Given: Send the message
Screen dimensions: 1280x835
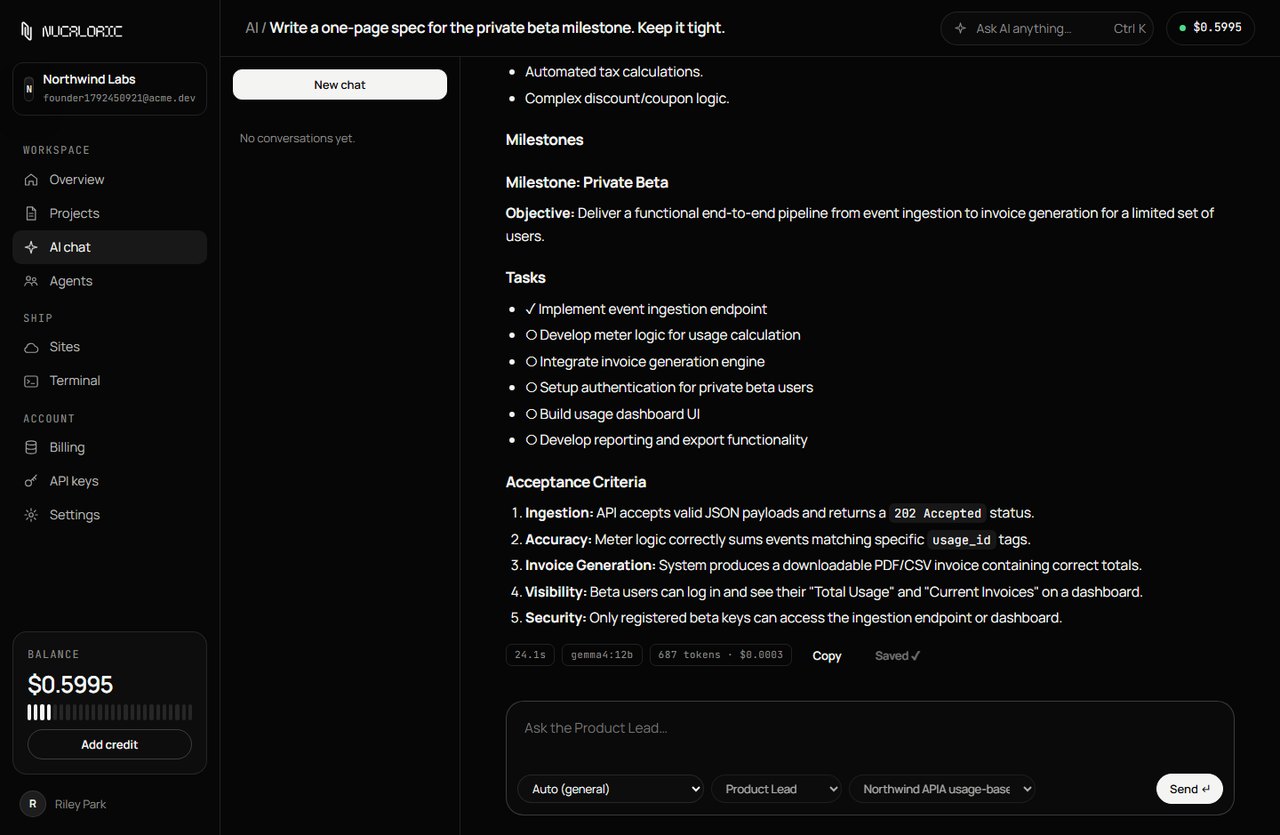Looking at the screenshot, I should pyautogui.click(x=1189, y=789).
